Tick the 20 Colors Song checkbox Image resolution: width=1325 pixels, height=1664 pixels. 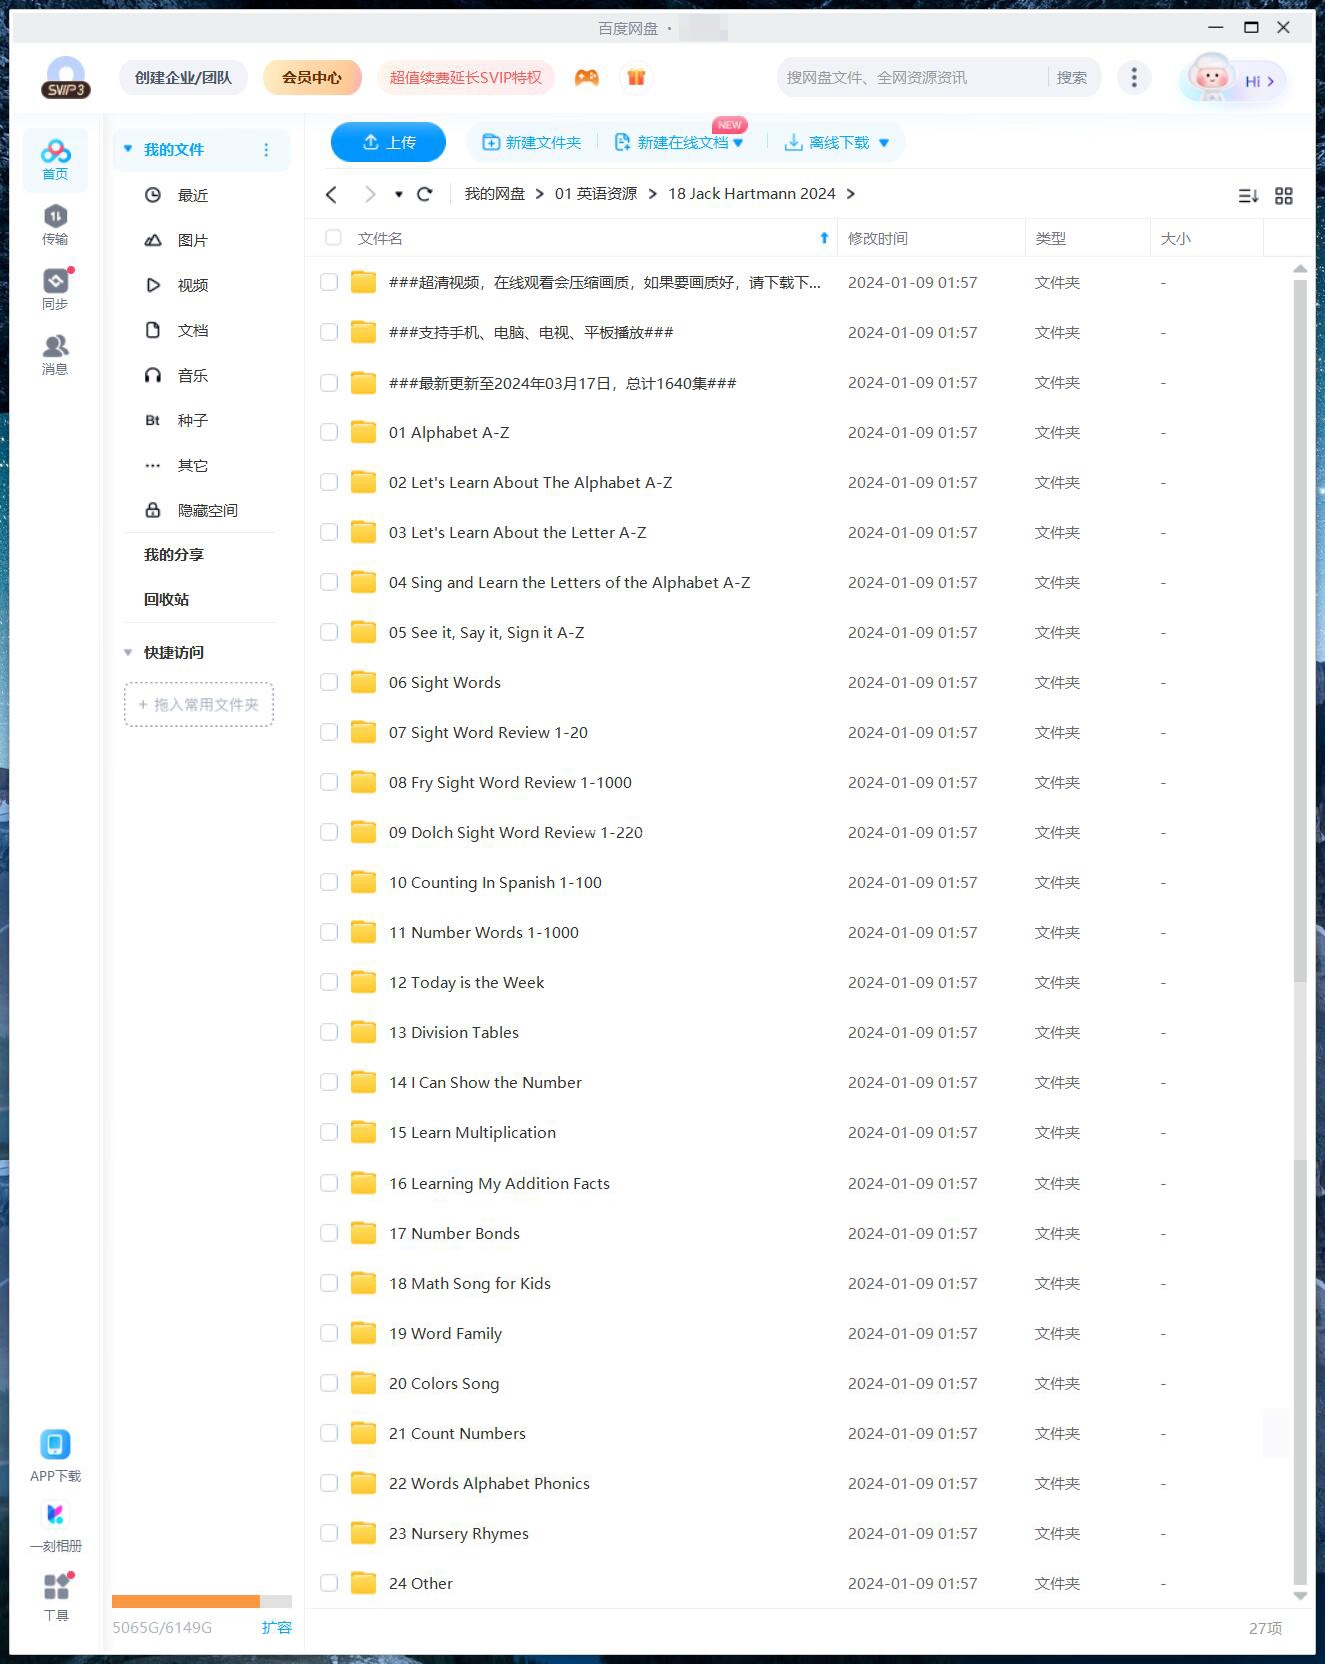click(329, 1383)
